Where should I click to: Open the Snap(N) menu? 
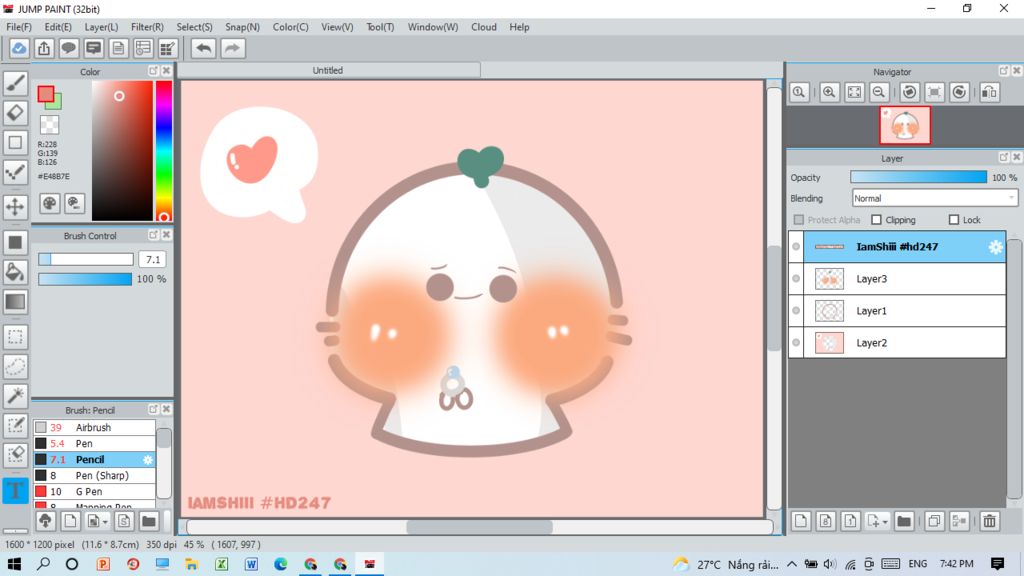pos(242,27)
